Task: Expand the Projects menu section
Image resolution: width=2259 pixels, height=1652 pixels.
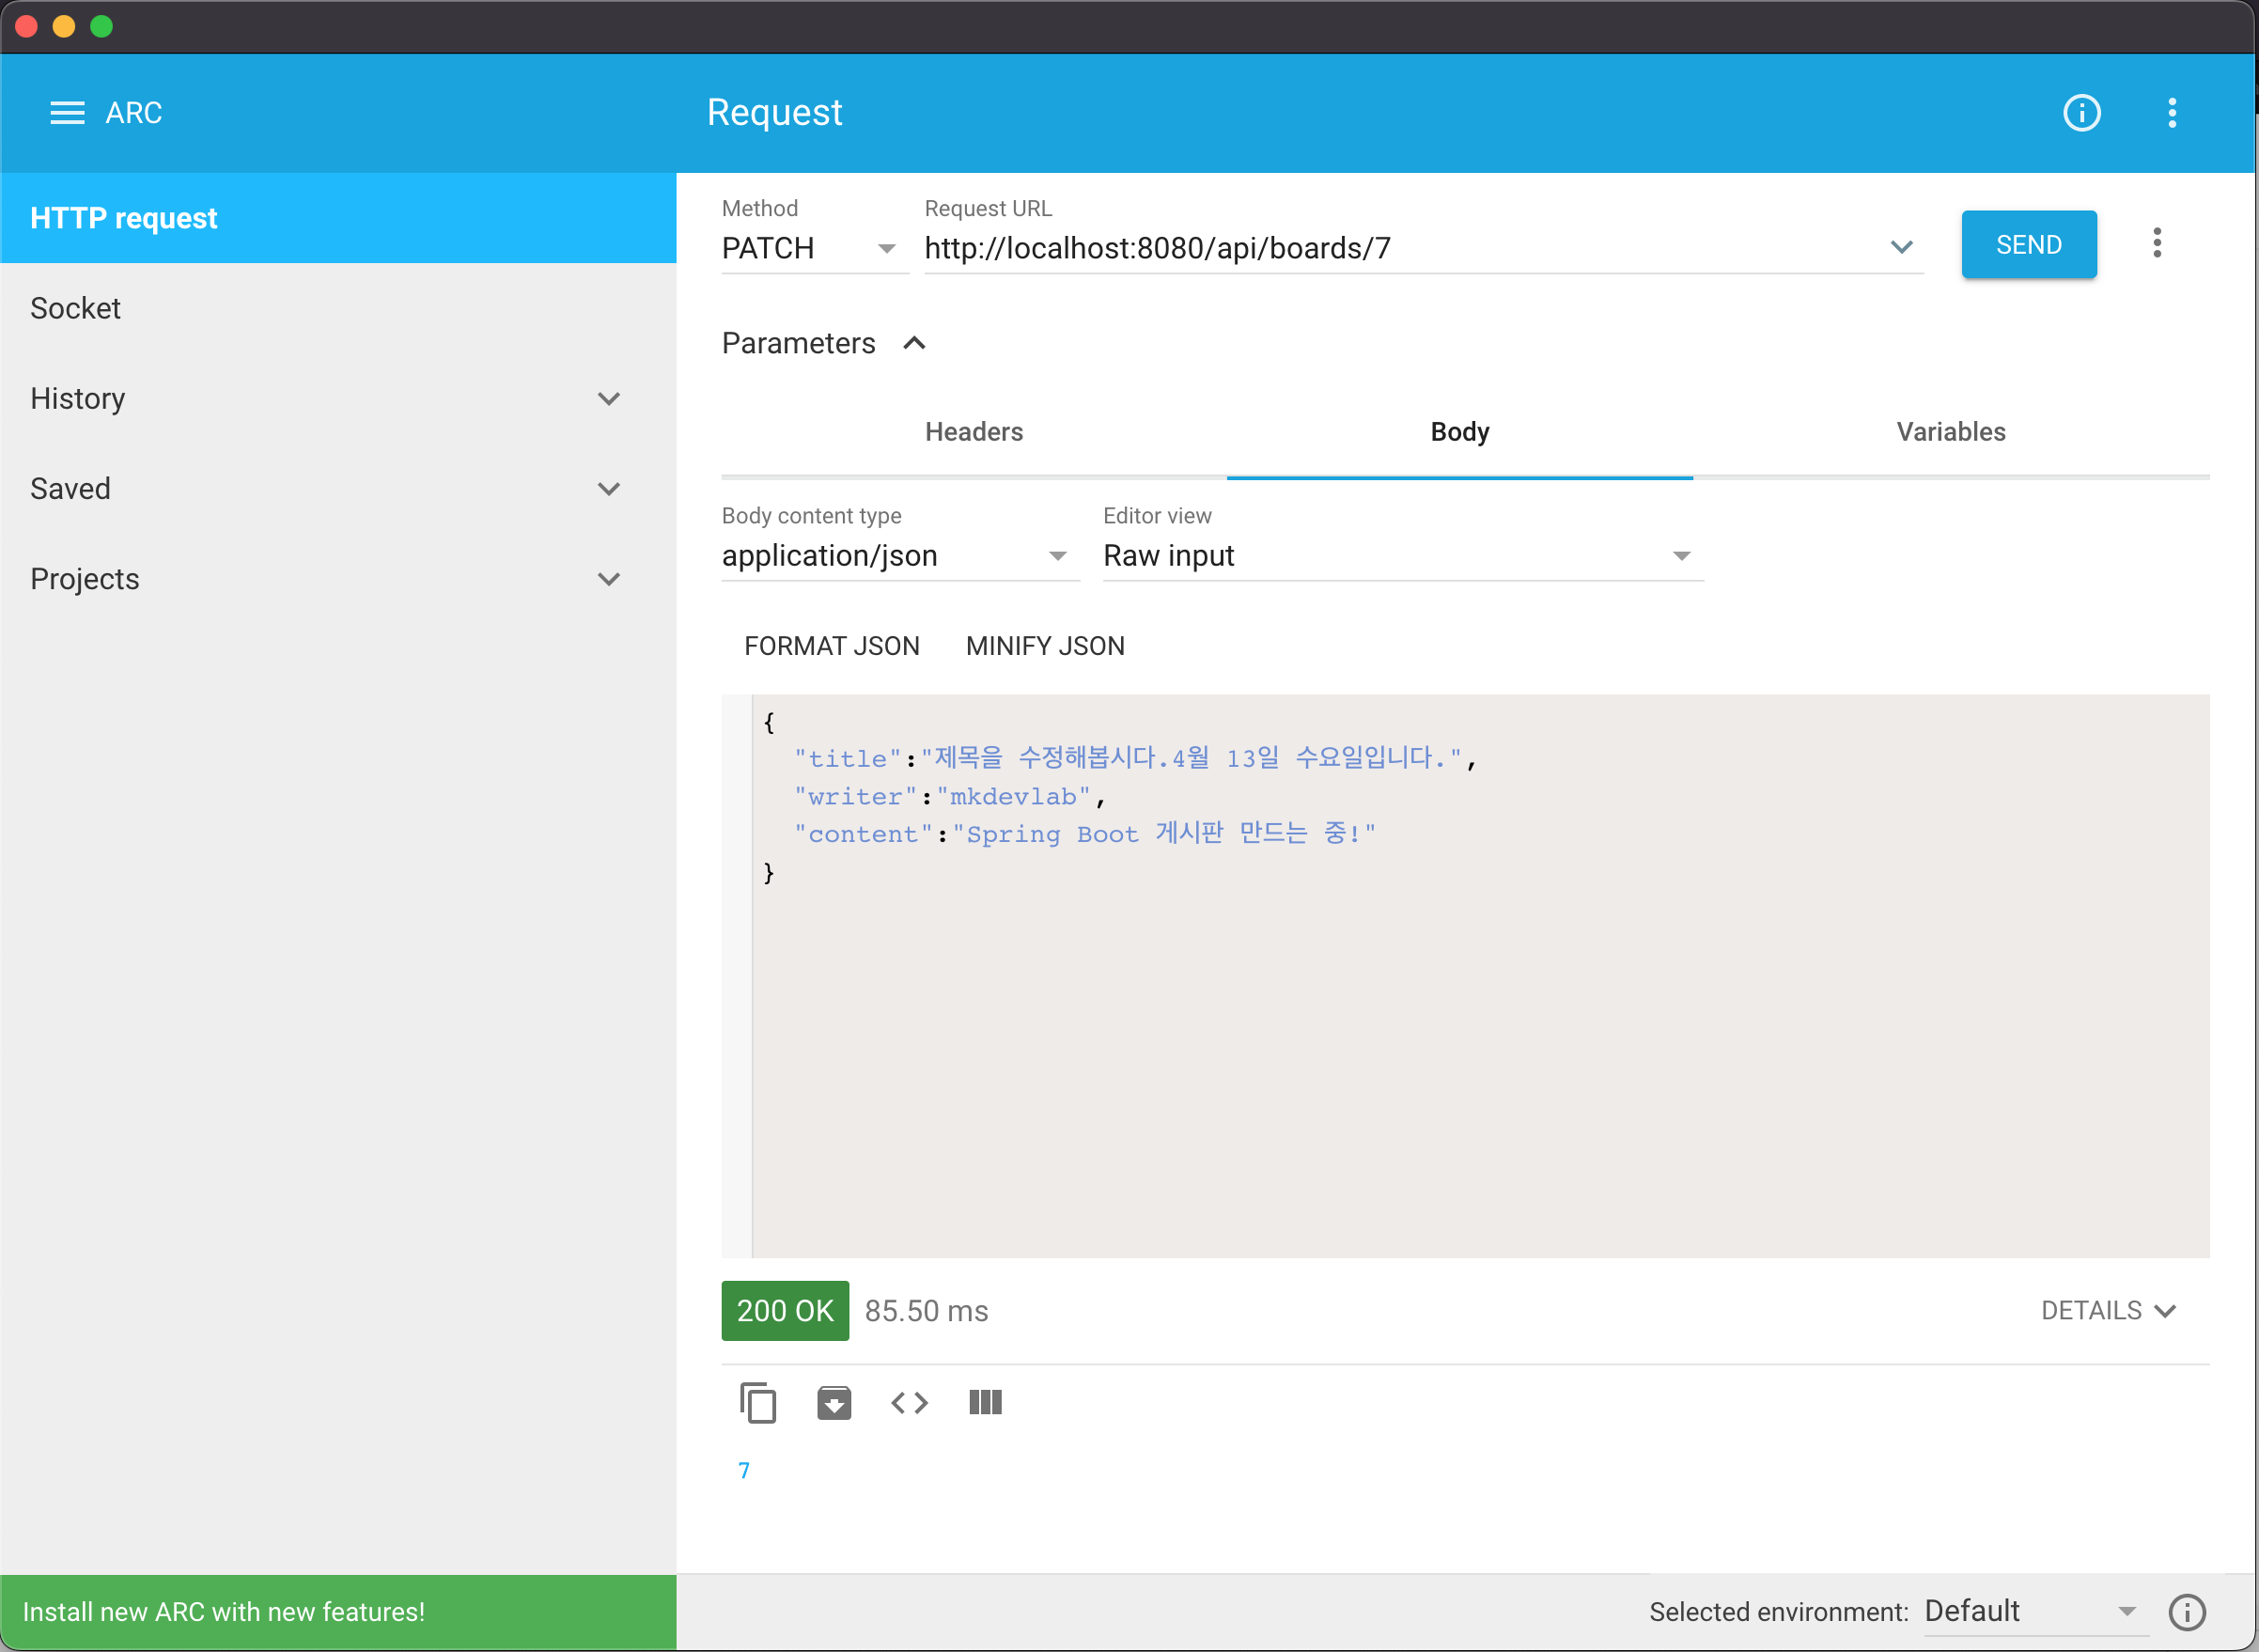Action: (338, 578)
